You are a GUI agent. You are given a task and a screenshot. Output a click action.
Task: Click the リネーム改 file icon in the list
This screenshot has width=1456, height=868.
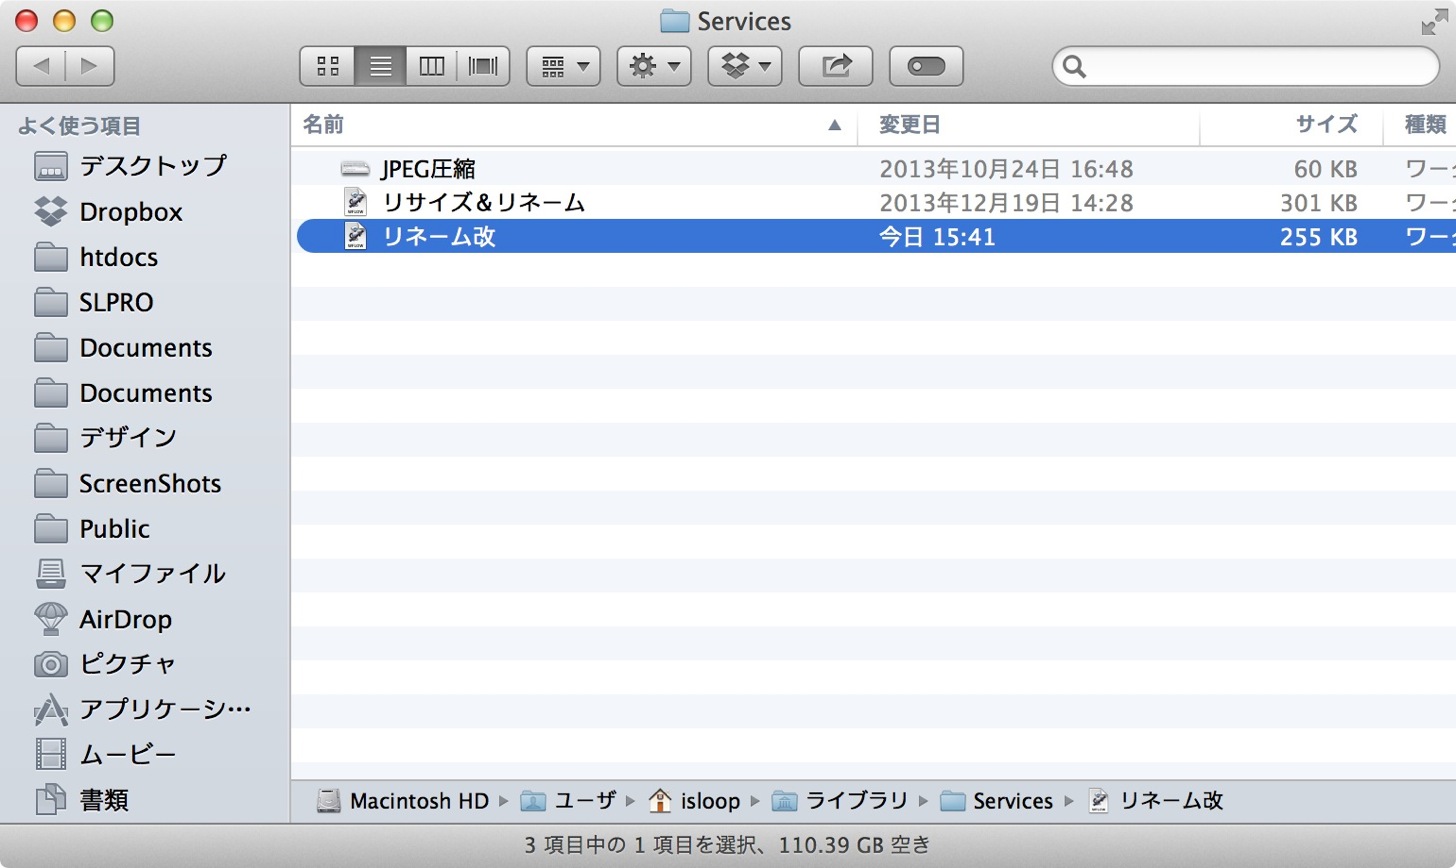point(355,236)
